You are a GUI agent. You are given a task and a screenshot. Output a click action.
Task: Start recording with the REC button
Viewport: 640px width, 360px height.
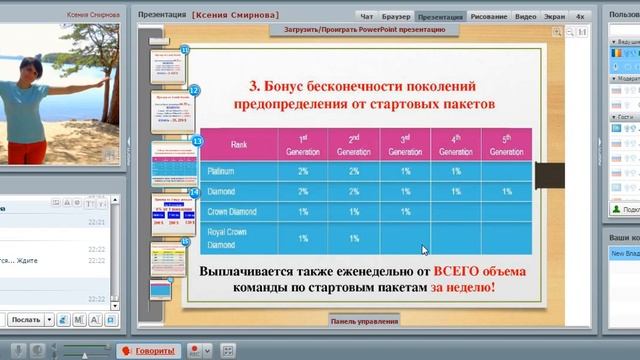(195, 351)
